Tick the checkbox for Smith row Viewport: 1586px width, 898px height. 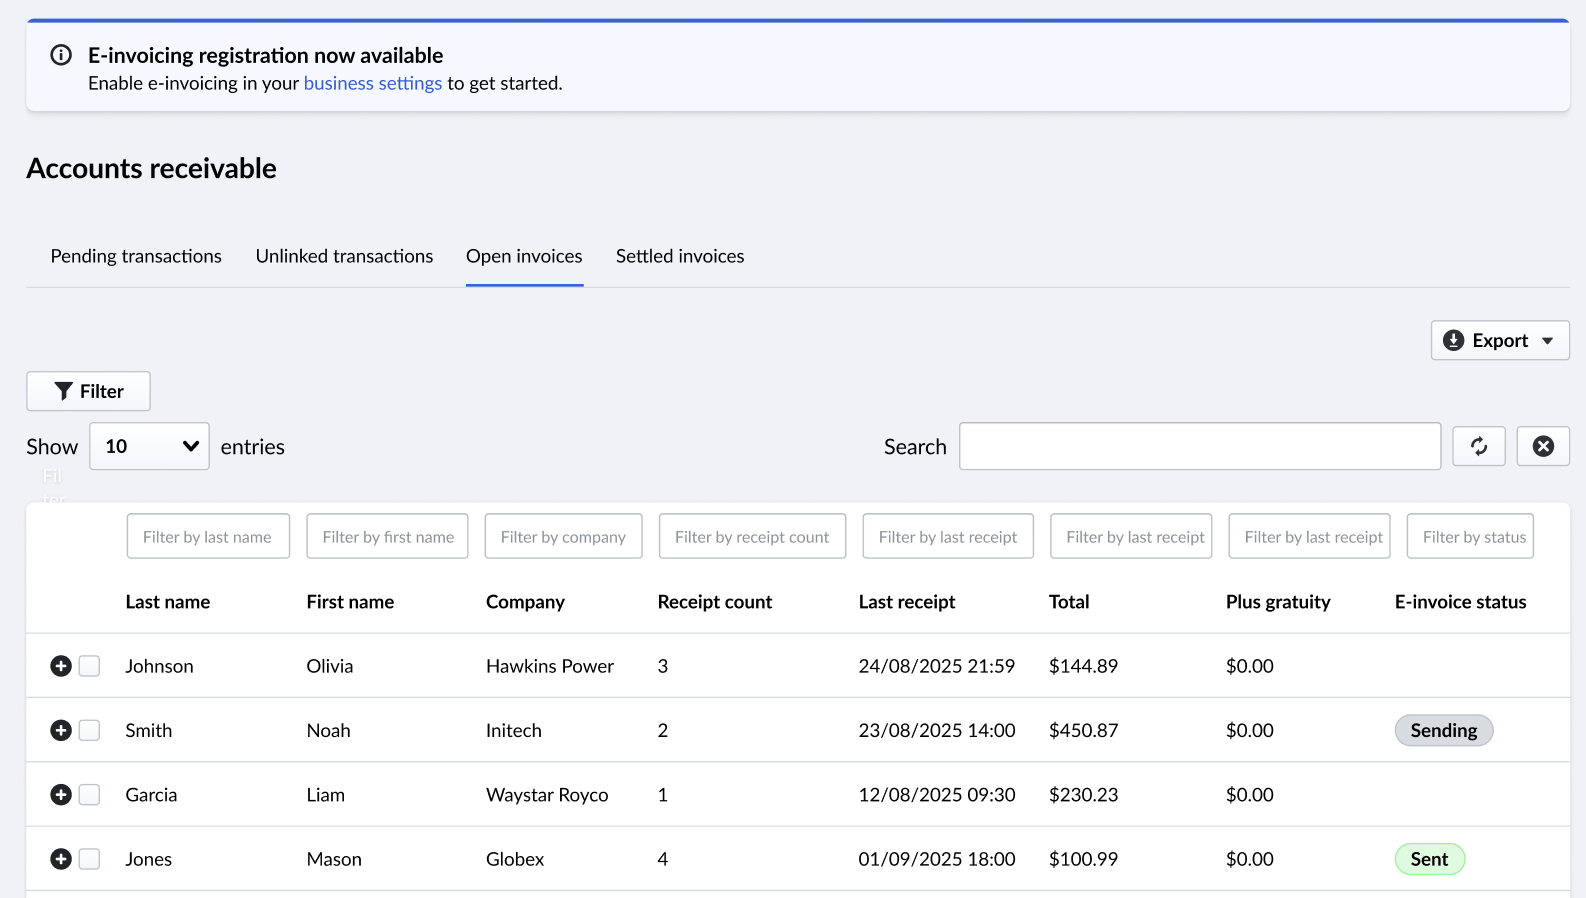(x=89, y=730)
